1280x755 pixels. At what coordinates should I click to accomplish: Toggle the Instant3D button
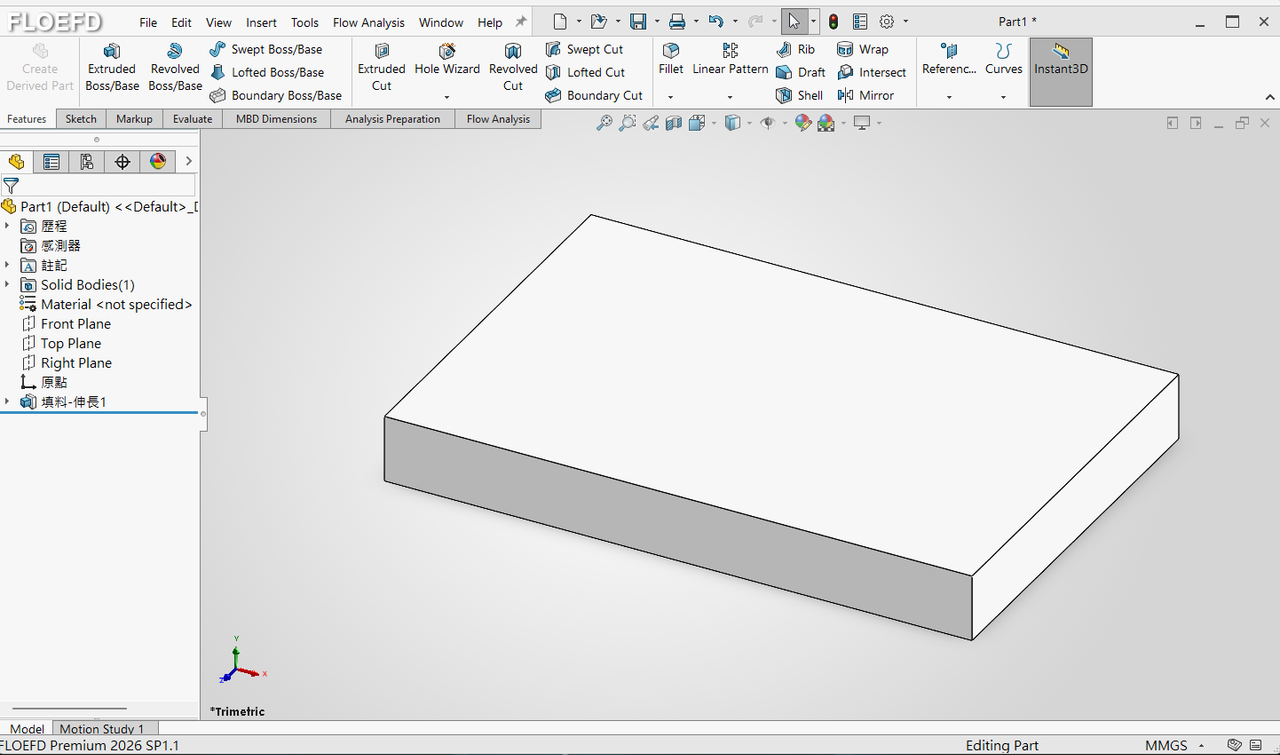point(1061,71)
